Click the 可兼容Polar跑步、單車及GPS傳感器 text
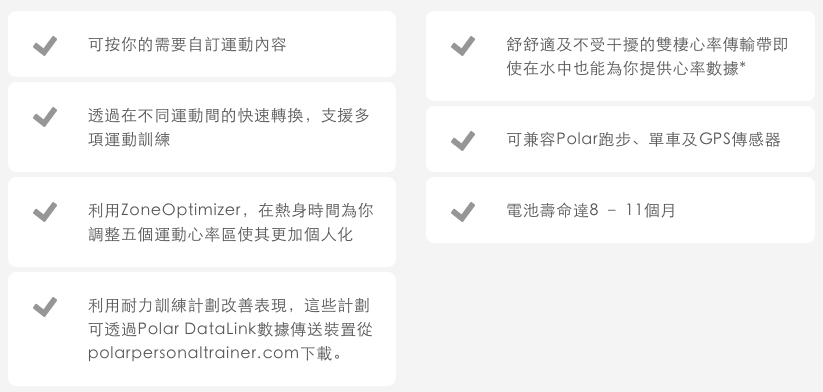The height and width of the screenshot is (392, 823). point(643,140)
